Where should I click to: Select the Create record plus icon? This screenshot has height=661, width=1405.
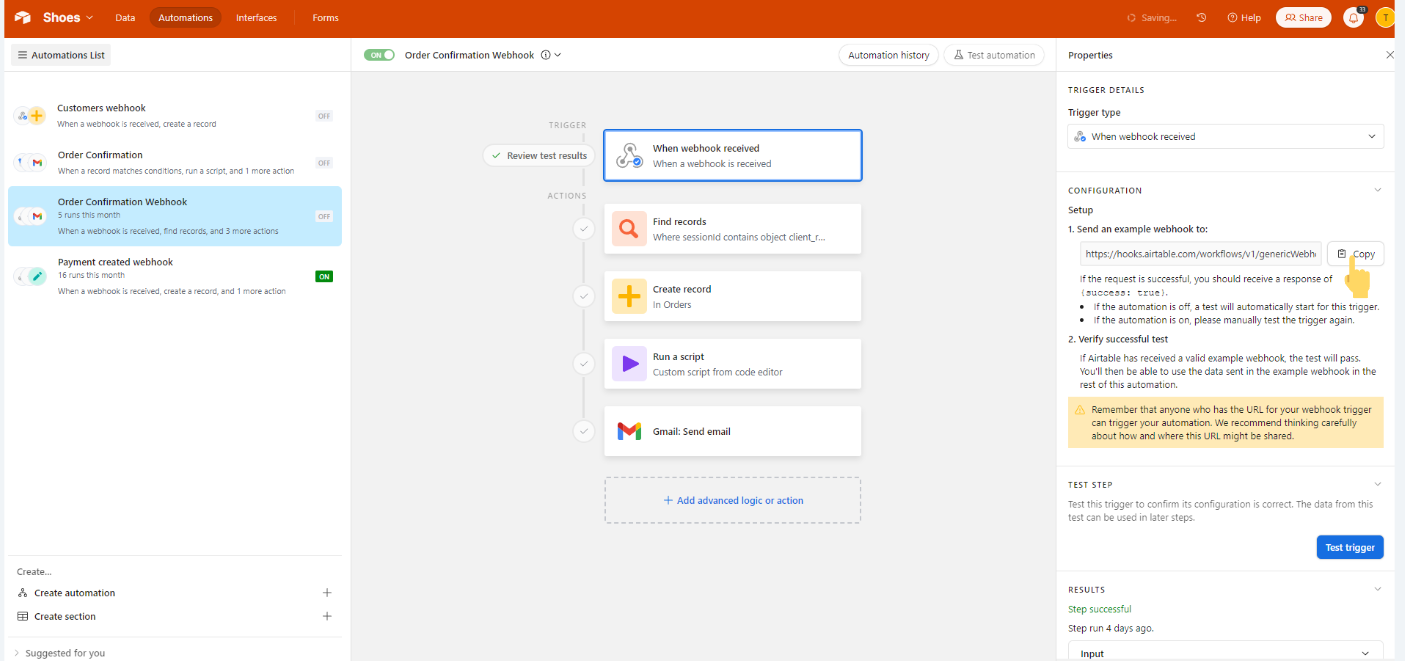point(629,296)
